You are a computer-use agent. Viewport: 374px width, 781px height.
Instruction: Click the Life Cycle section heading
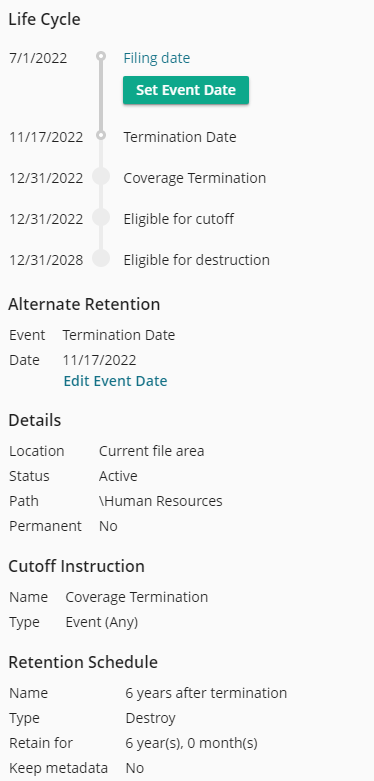(44, 19)
